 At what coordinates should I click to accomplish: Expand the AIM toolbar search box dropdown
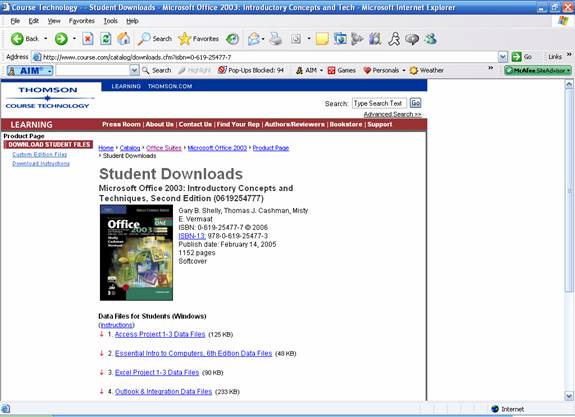[135, 70]
